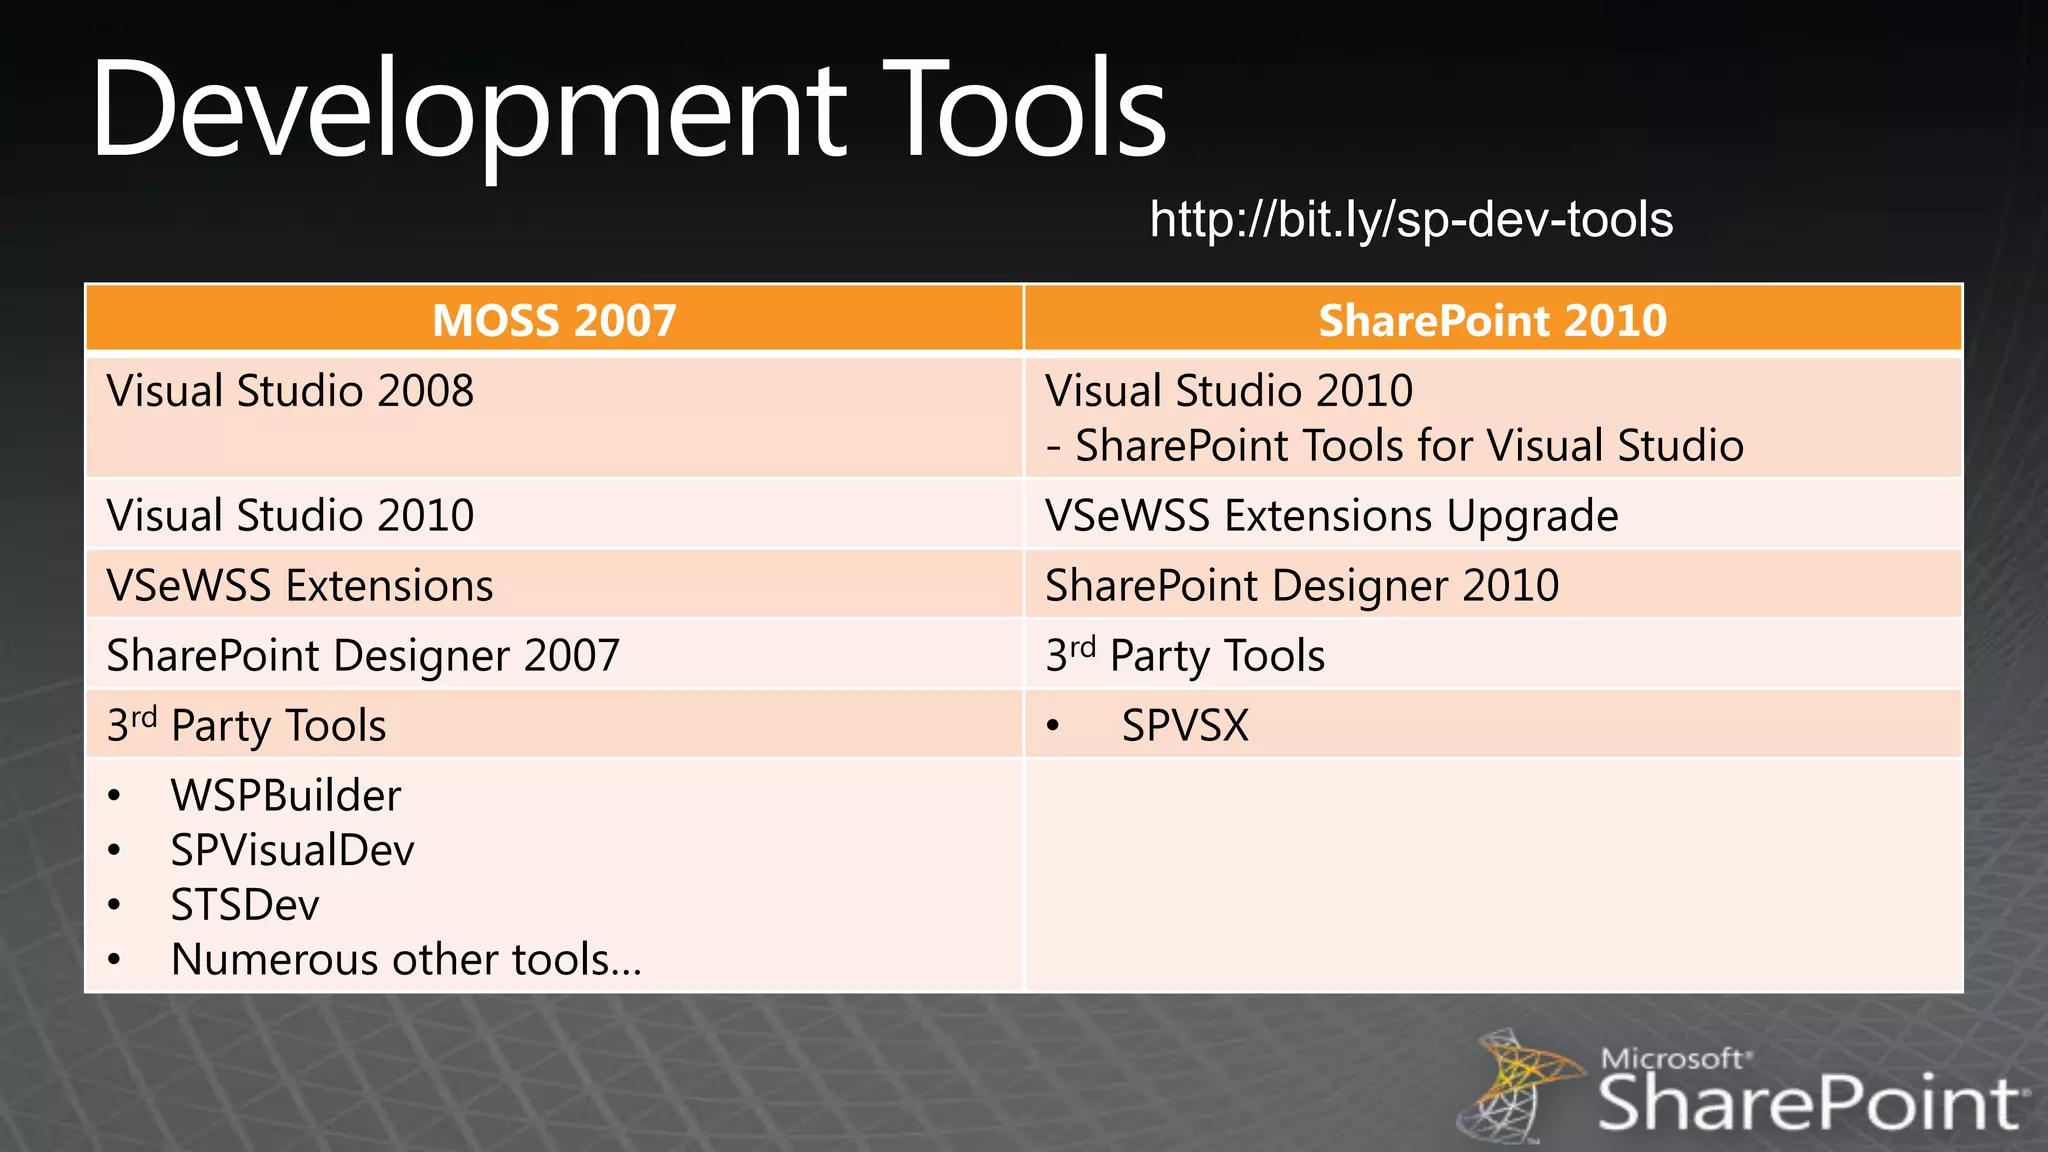Screen dimensions: 2048x1152
Task: Click VSeWSS Extensions in MOSS column
Action: (x=299, y=586)
